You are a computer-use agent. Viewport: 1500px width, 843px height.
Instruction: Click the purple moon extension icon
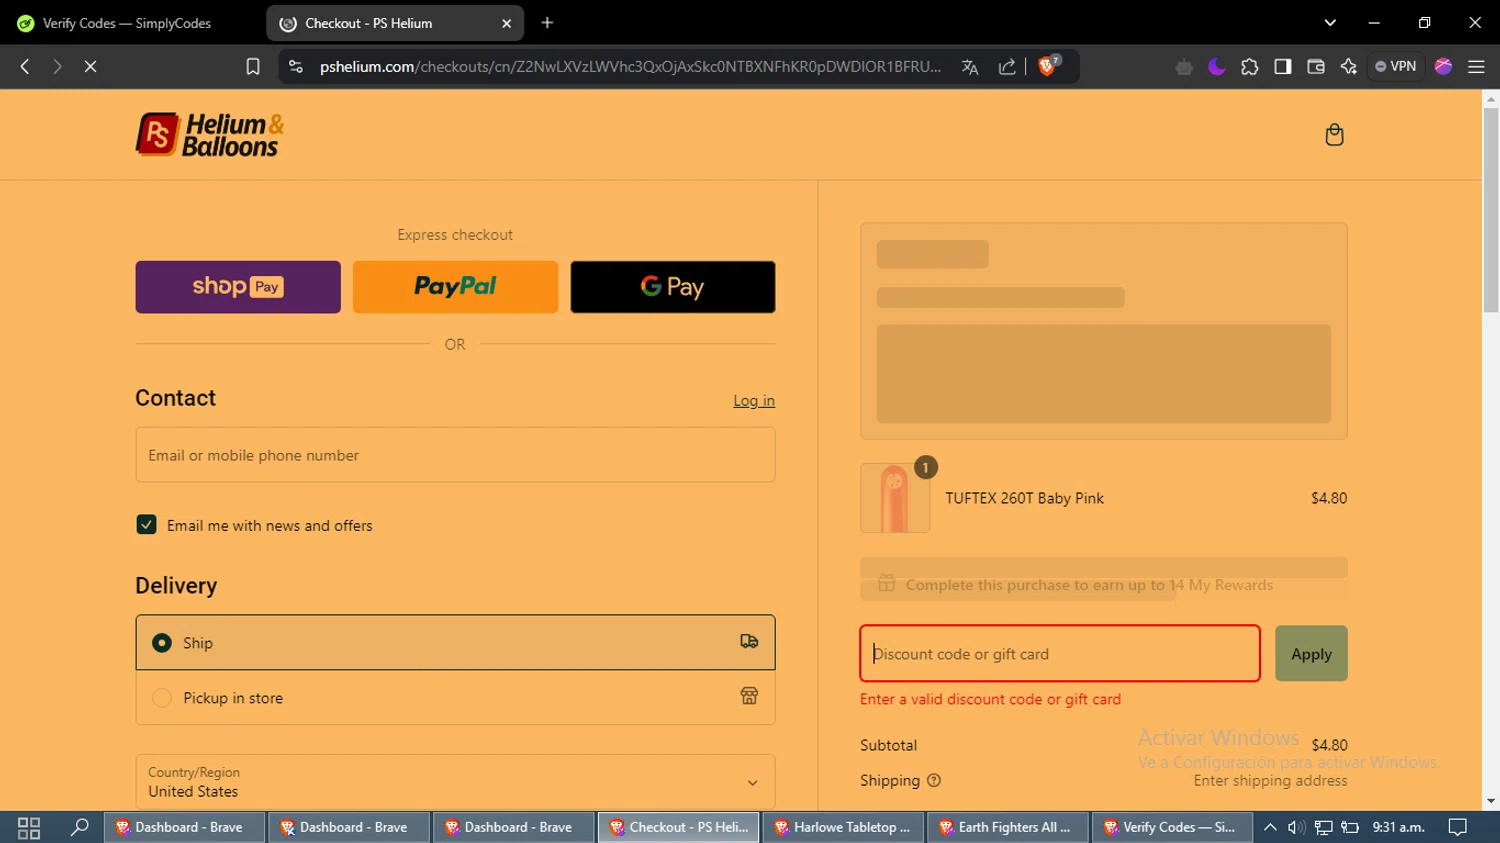pyautogui.click(x=1216, y=66)
